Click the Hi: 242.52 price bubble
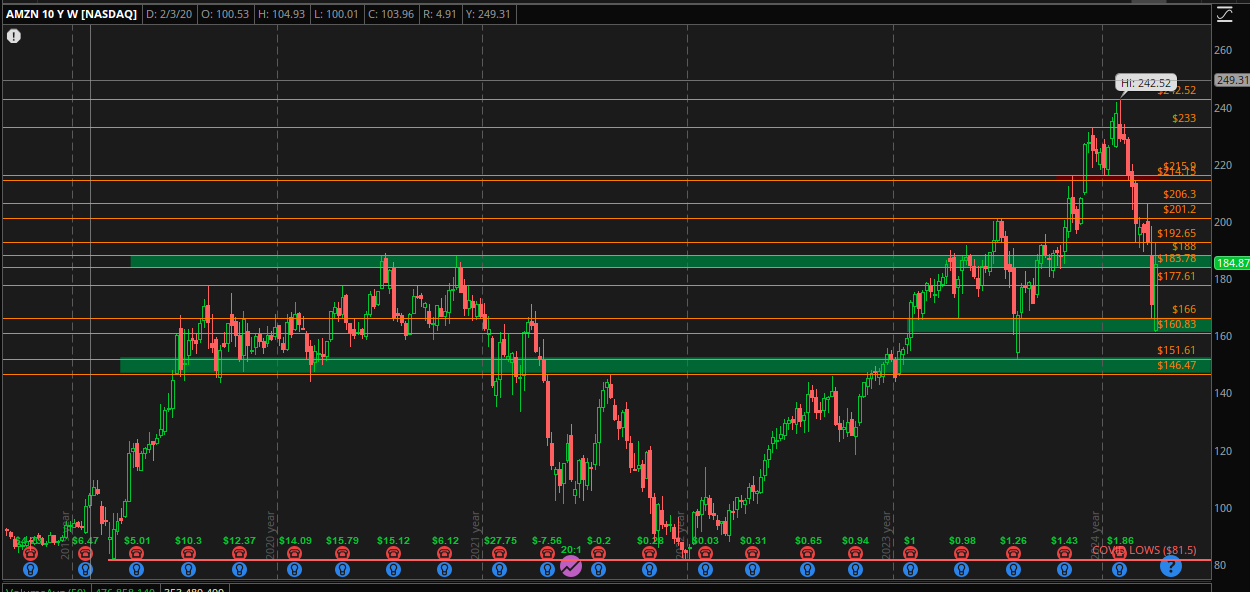This screenshot has height=592, width=1250. pos(1144,83)
